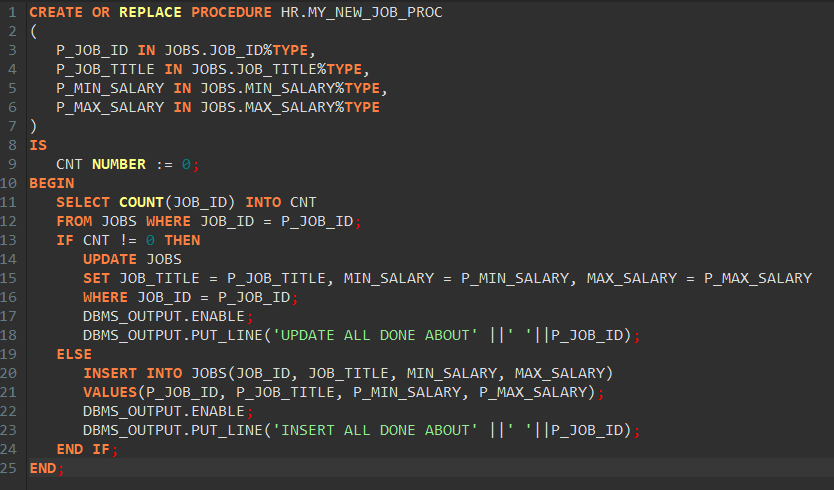
Task: Click the P_JOB_TITLE parameter on line 4
Action: tap(105, 69)
